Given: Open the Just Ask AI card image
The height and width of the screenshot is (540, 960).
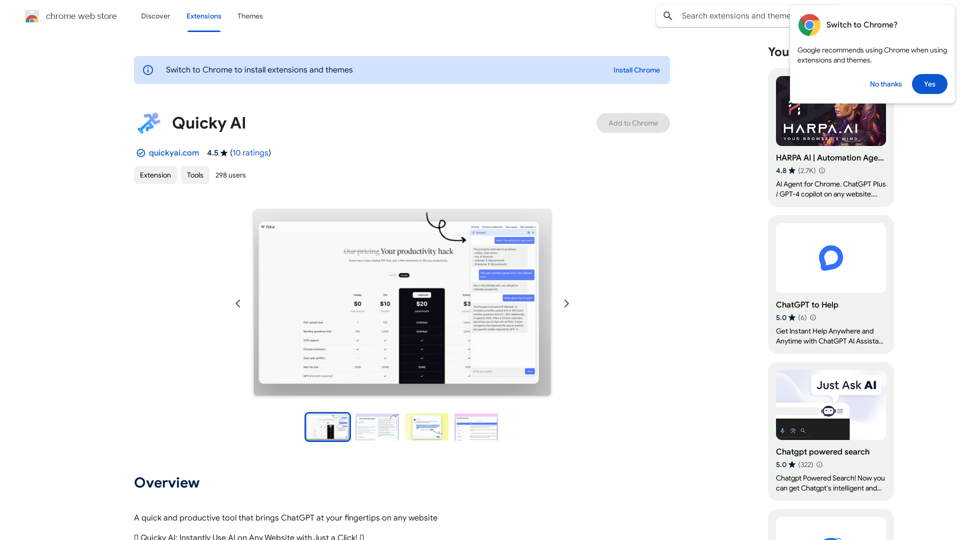Looking at the screenshot, I should click(831, 405).
